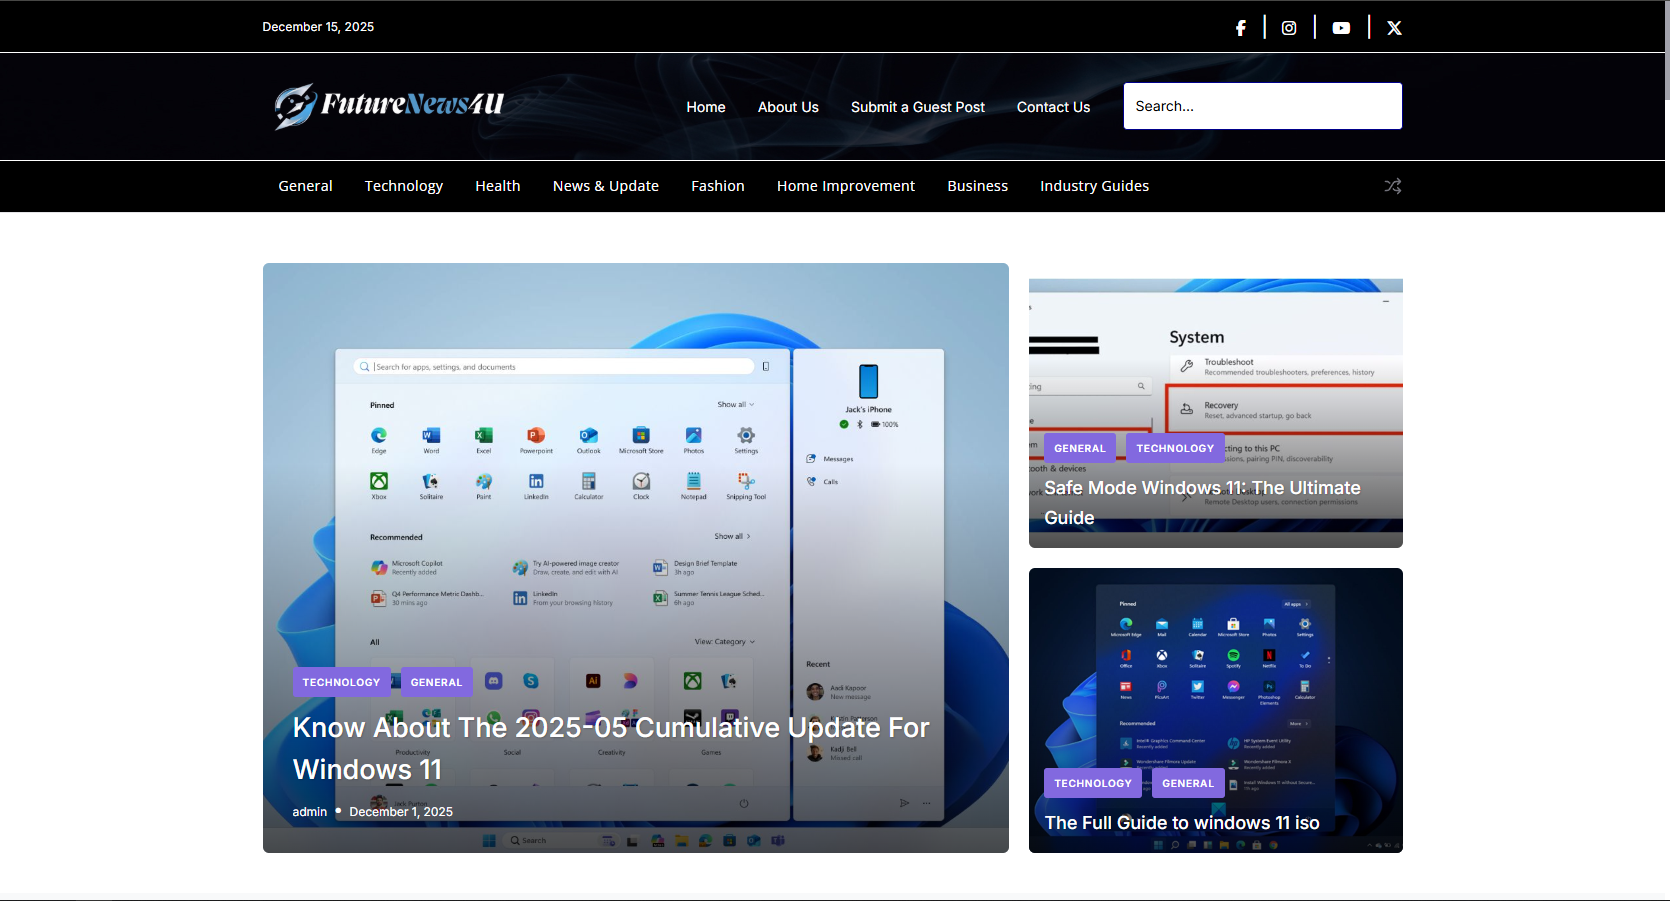Image resolution: width=1670 pixels, height=901 pixels.
Task: Select the Industry Guides category
Action: [x=1094, y=186]
